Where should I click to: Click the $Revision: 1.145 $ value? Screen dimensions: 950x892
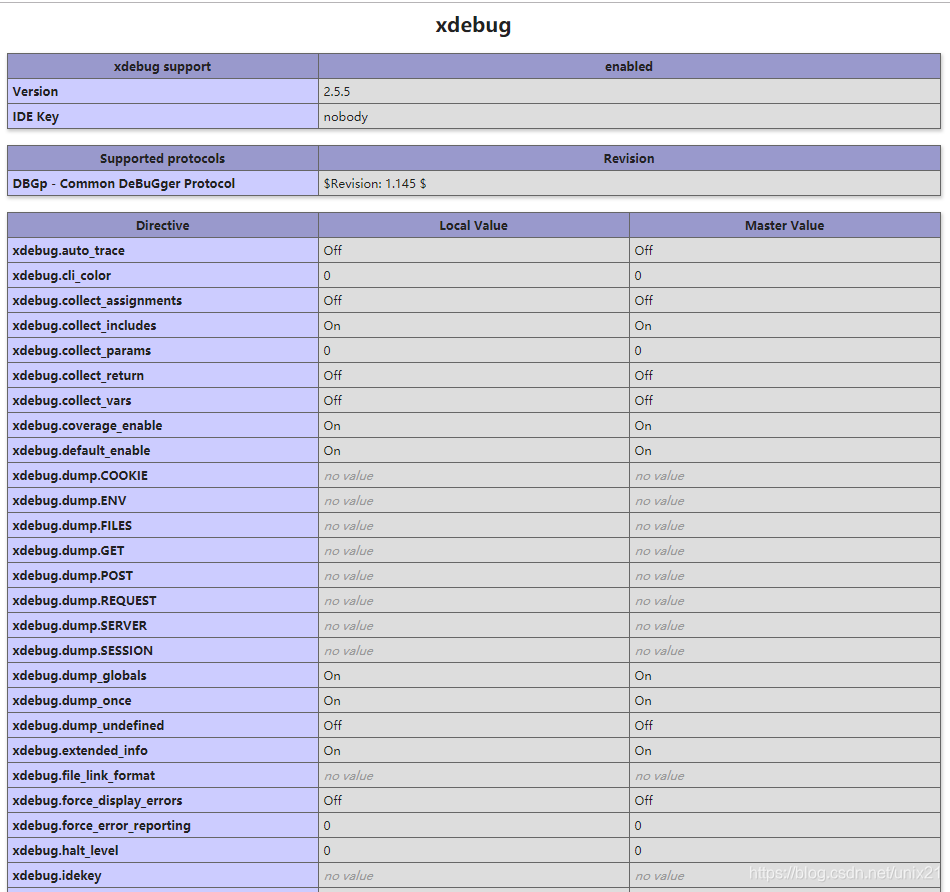[375, 184]
